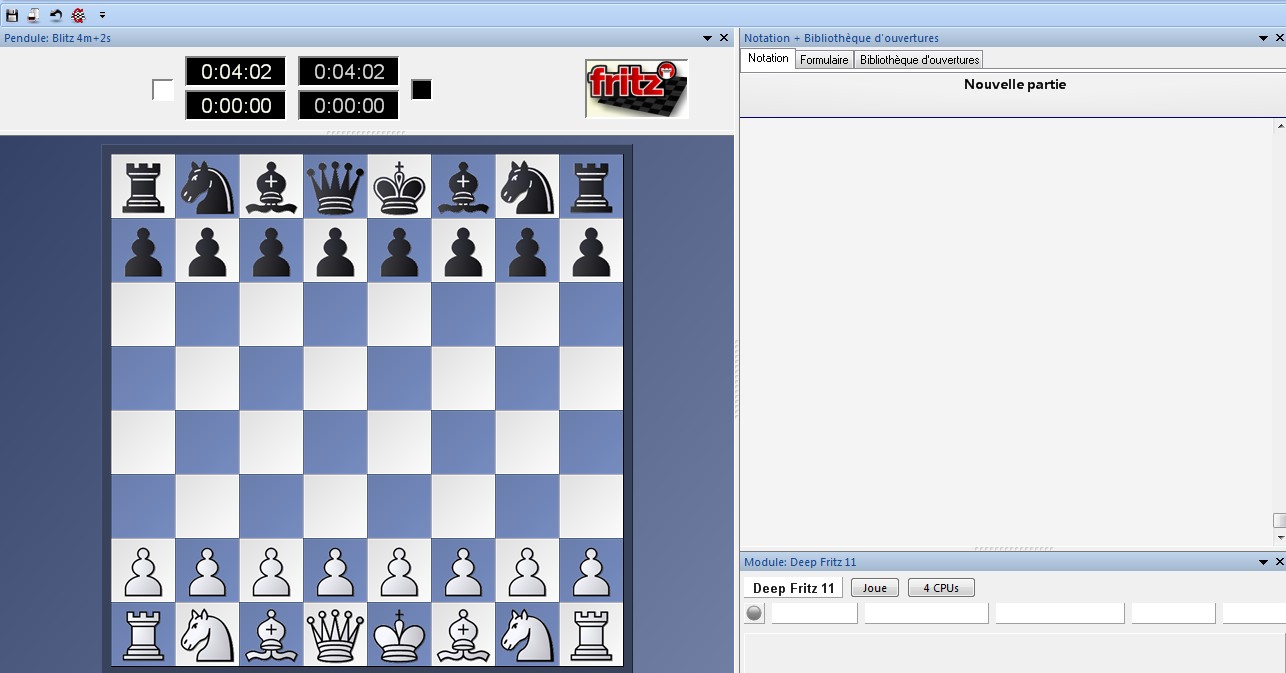Screen dimensions: 1286x673
Task: Expand the Notation panel options arrow
Action: click(x=1264, y=38)
